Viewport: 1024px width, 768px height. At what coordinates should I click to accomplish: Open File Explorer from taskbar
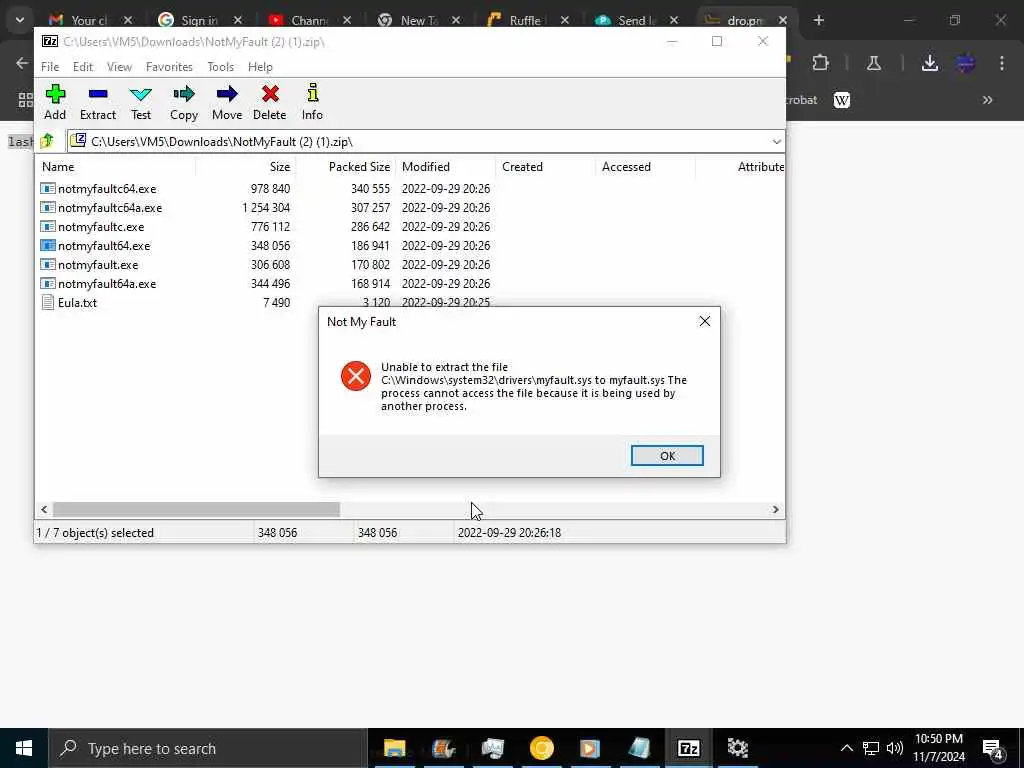[394, 748]
